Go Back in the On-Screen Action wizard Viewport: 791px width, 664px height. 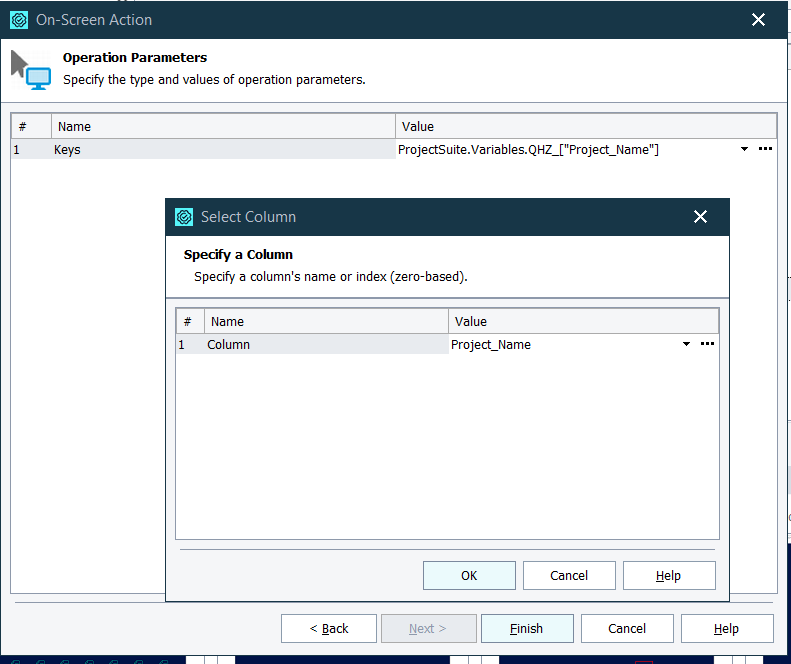point(329,628)
